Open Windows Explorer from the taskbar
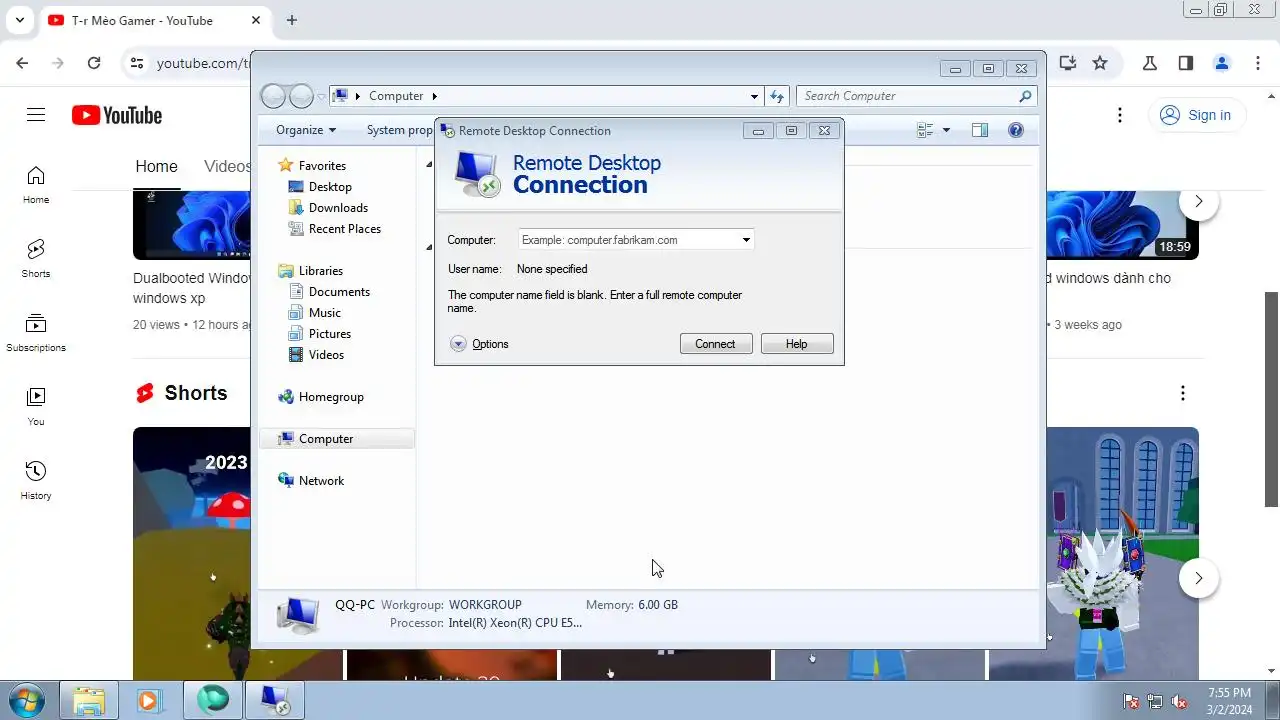Viewport: 1280px width, 720px height. (x=89, y=700)
